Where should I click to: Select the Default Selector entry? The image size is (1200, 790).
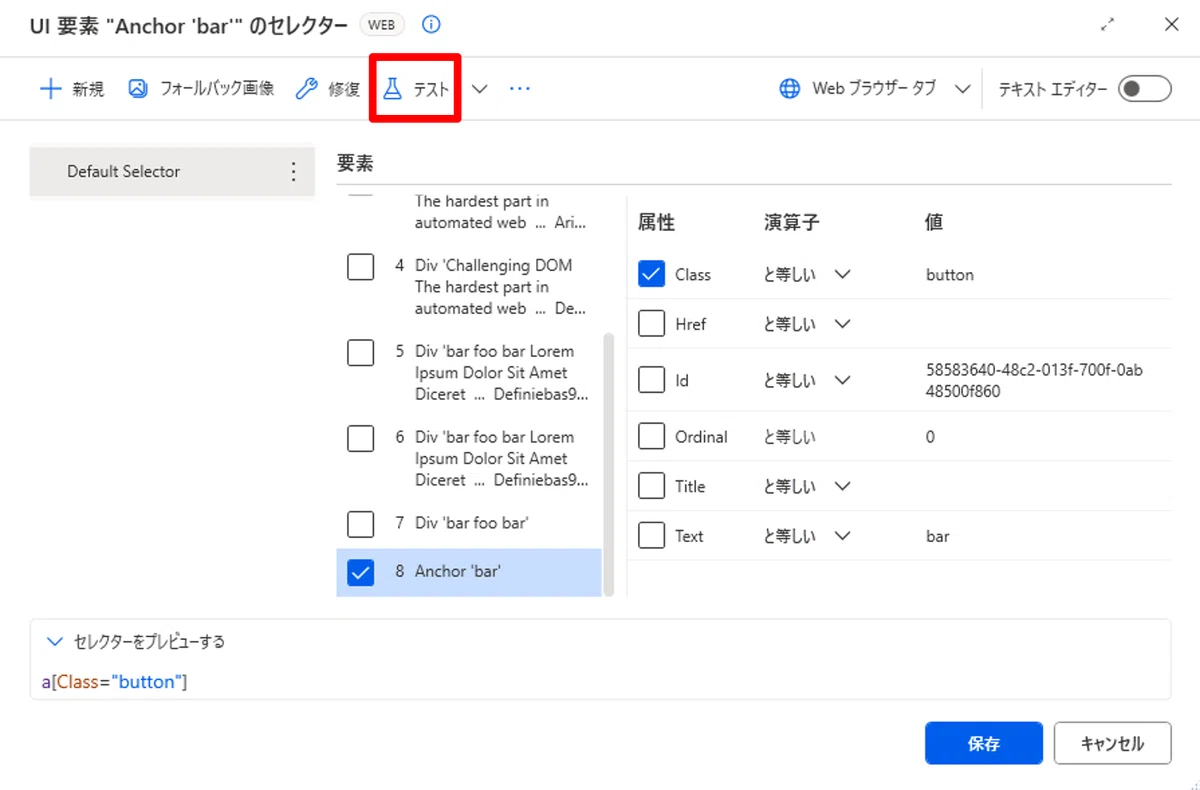coord(172,172)
